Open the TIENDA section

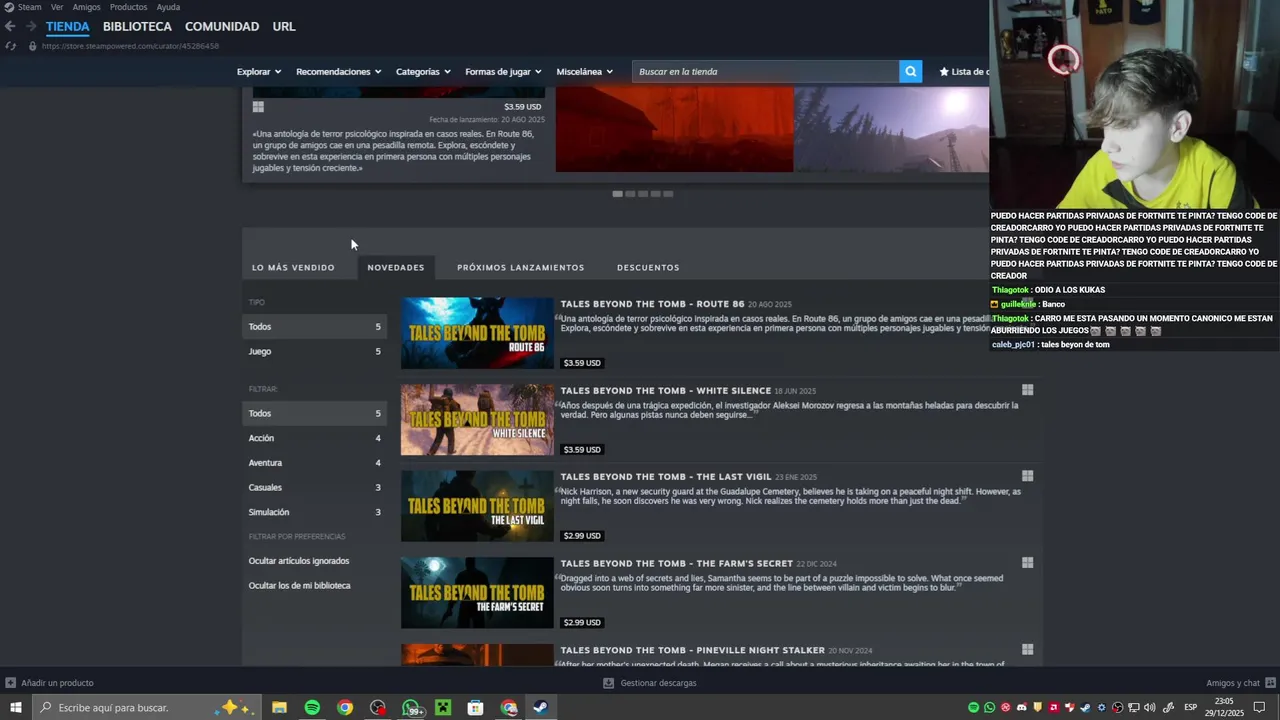[67, 26]
